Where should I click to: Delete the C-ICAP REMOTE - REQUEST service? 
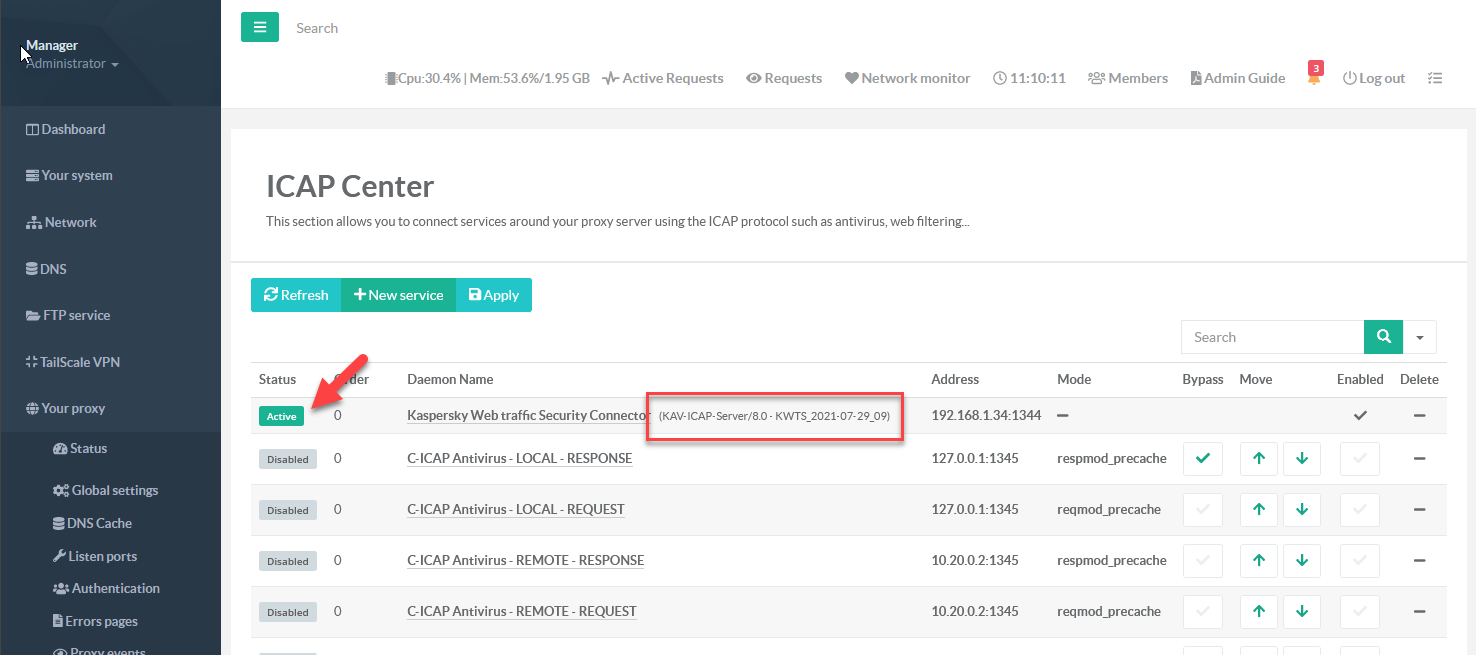(1419, 612)
